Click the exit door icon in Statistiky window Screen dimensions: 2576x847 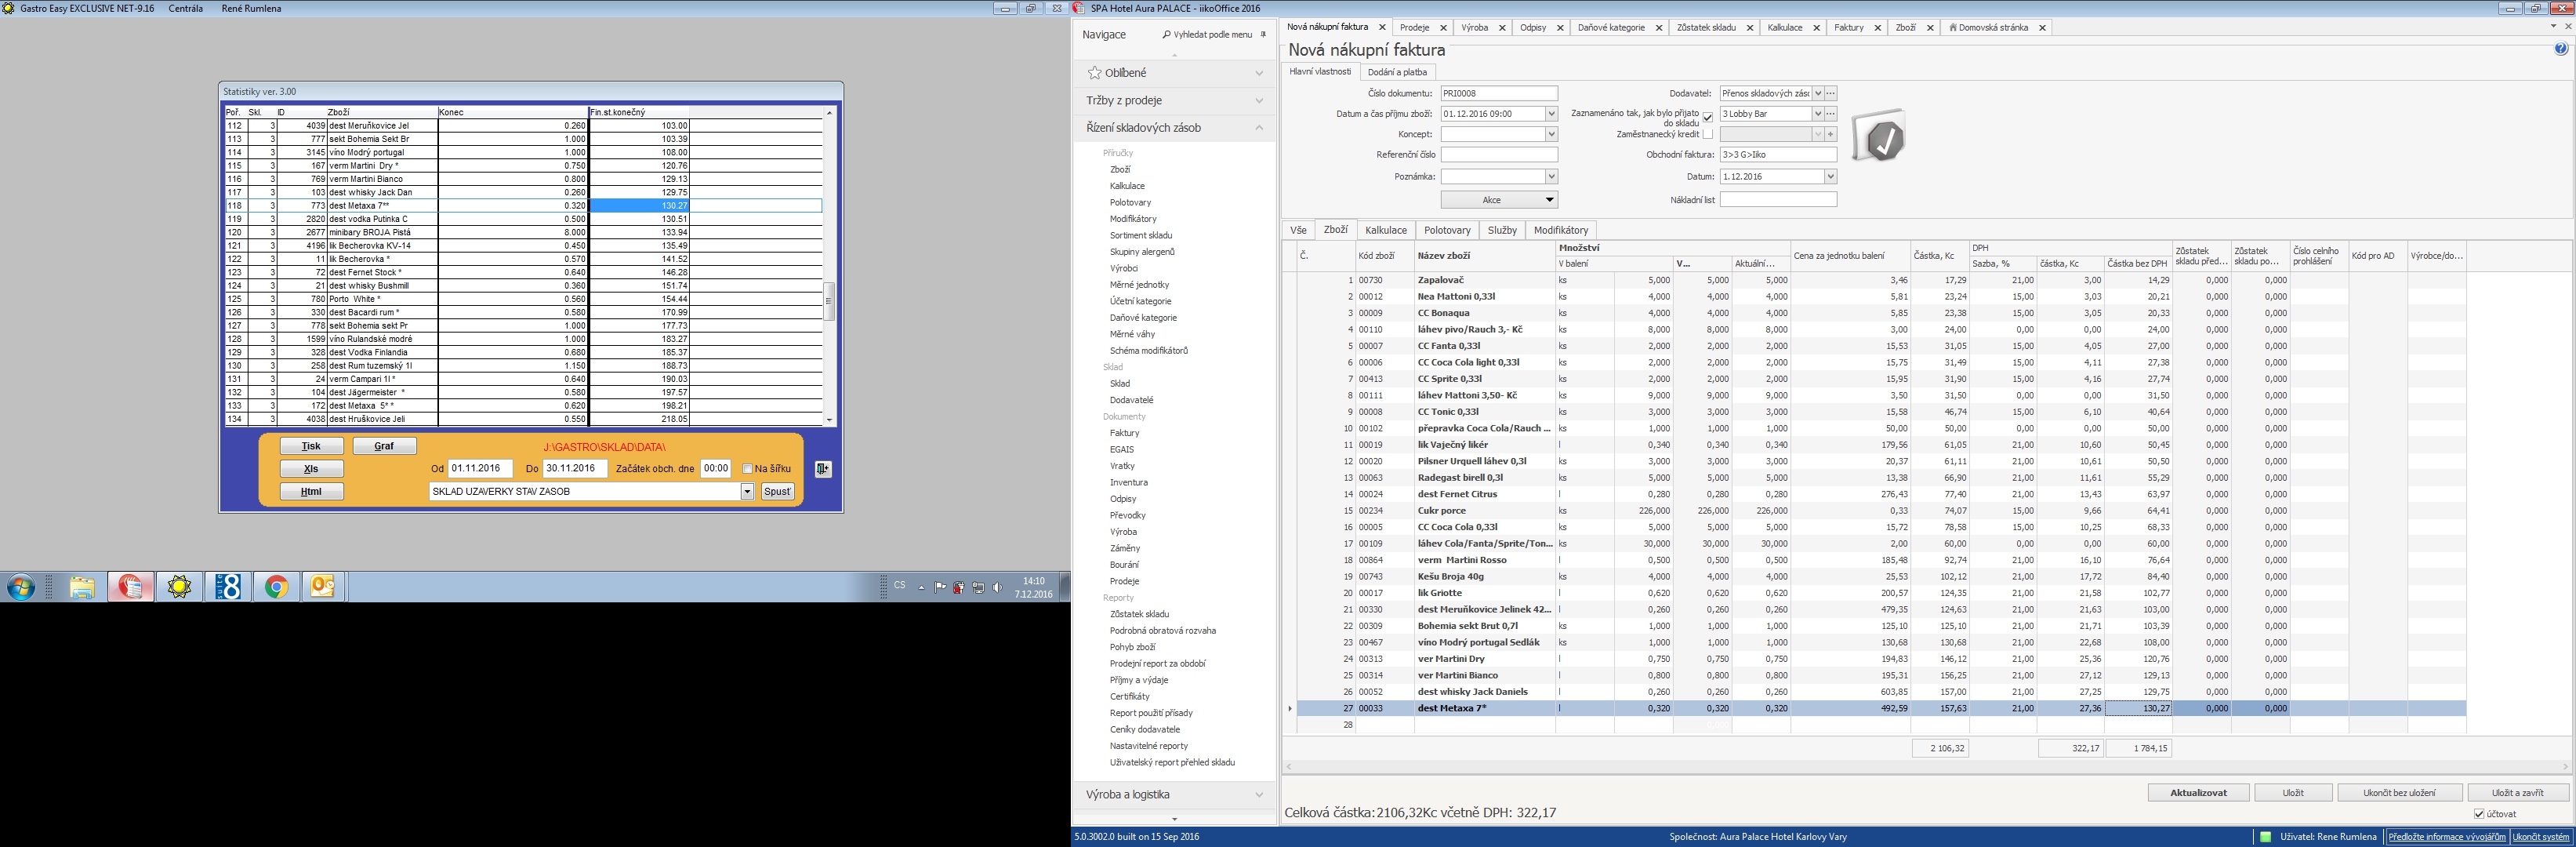tap(823, 469)
